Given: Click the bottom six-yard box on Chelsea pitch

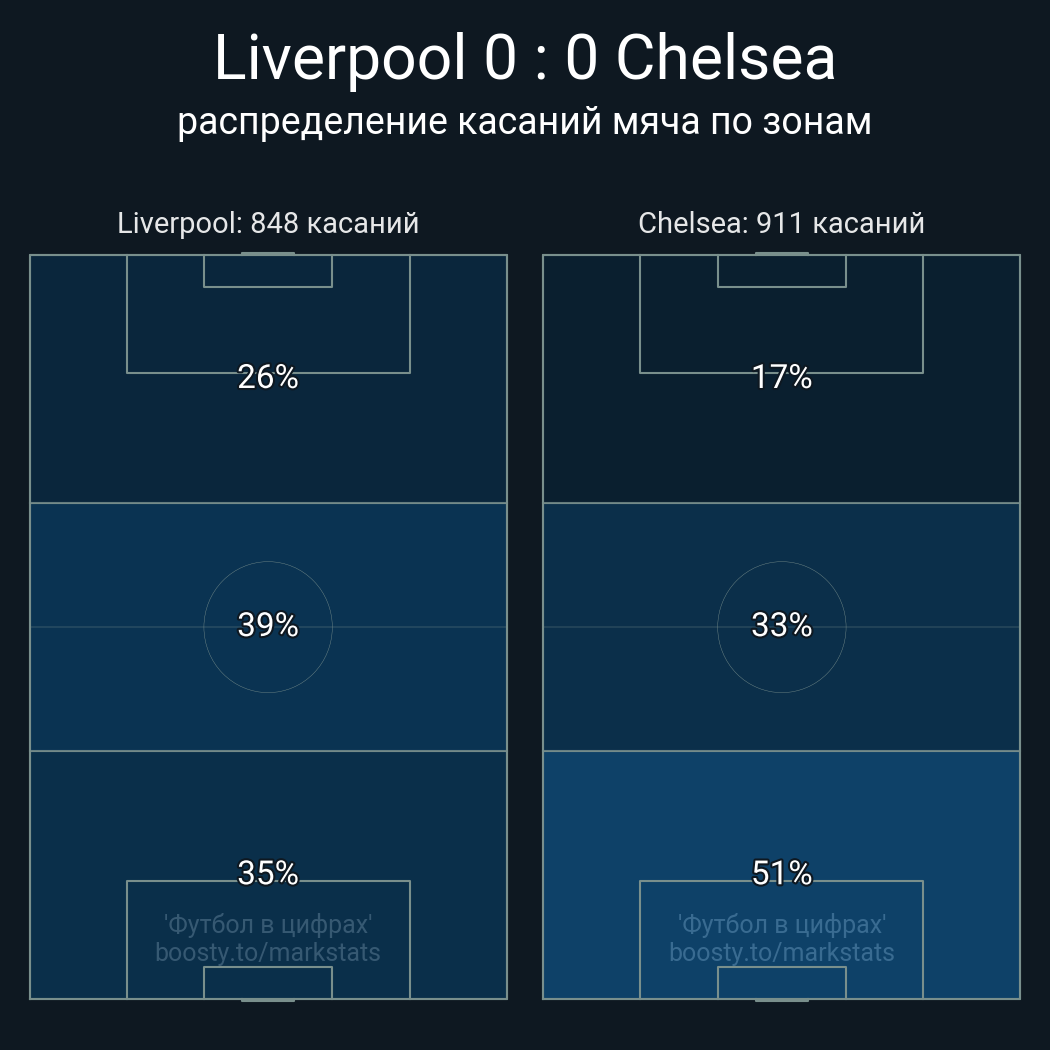Looking at the screenshot, I should click(781, 982).
